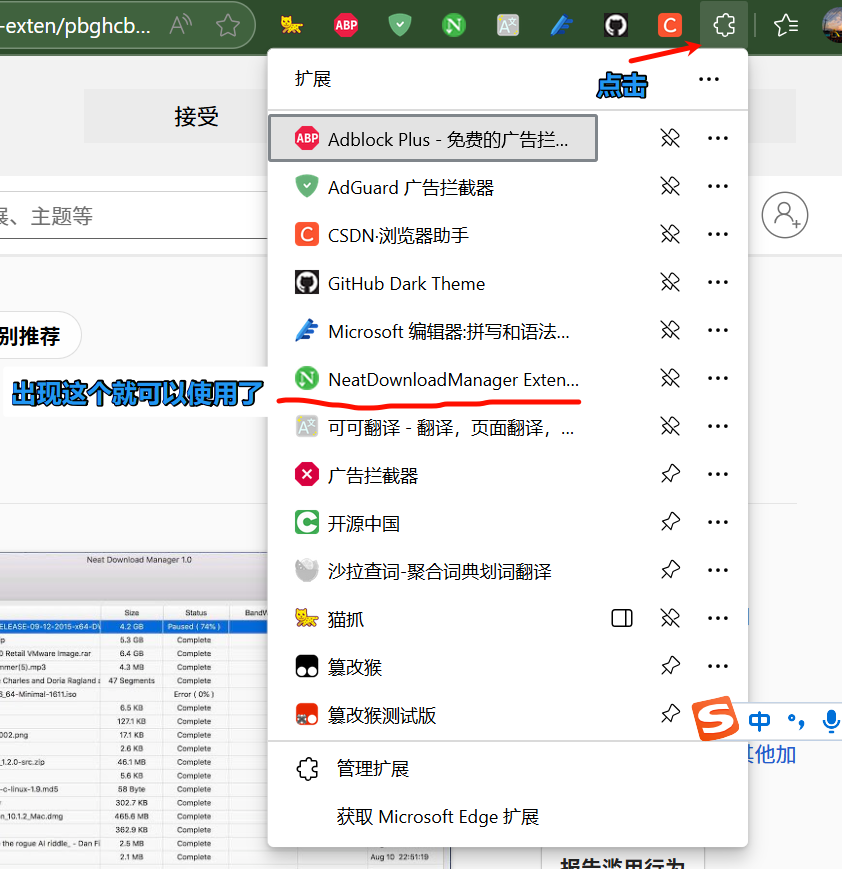Unpin NeatDownloadManager from toolbar

670,378
